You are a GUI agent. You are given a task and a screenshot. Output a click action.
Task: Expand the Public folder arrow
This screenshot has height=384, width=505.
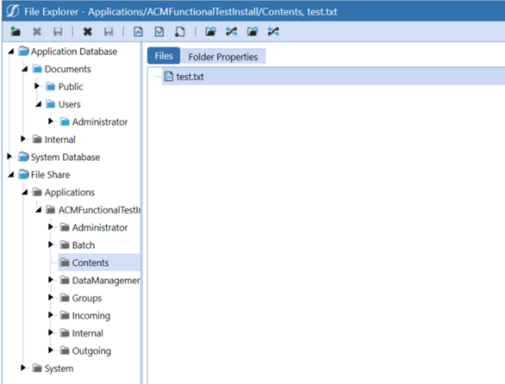tap(37, 86)
